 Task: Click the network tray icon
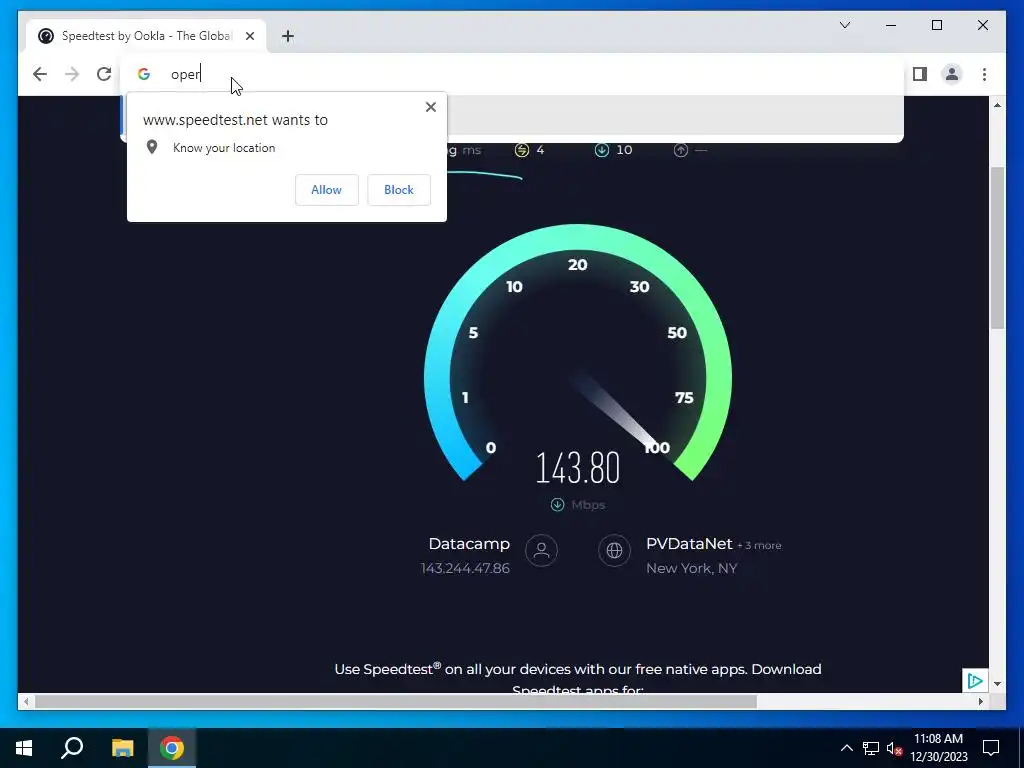coord(871,748)
